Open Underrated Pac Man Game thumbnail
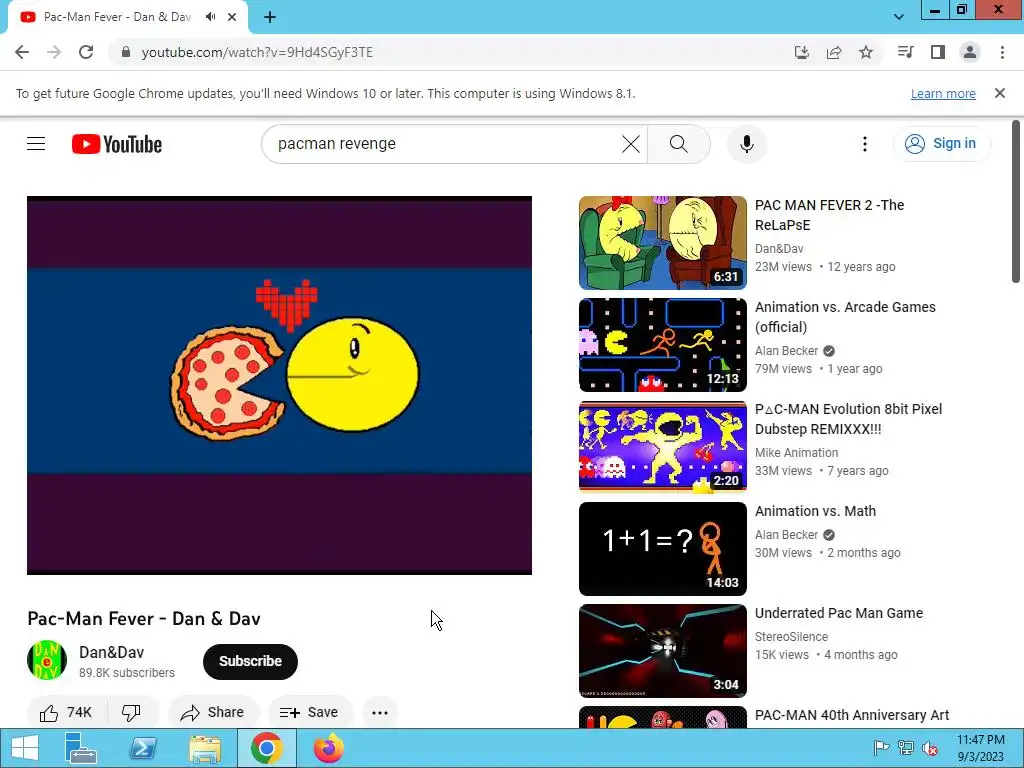This screenshot has height=768, width=1024. tap(662, 650)
